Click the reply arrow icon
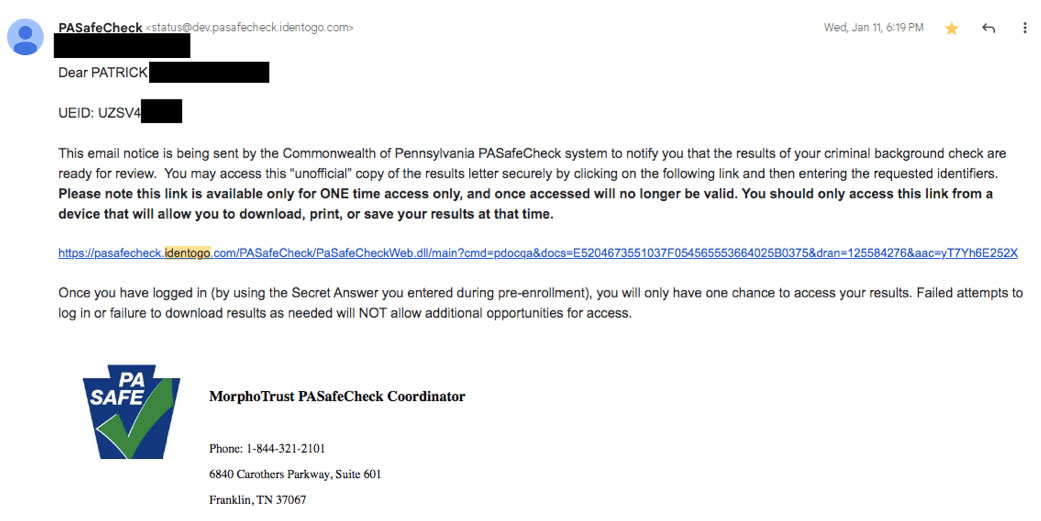 (989, 29)
